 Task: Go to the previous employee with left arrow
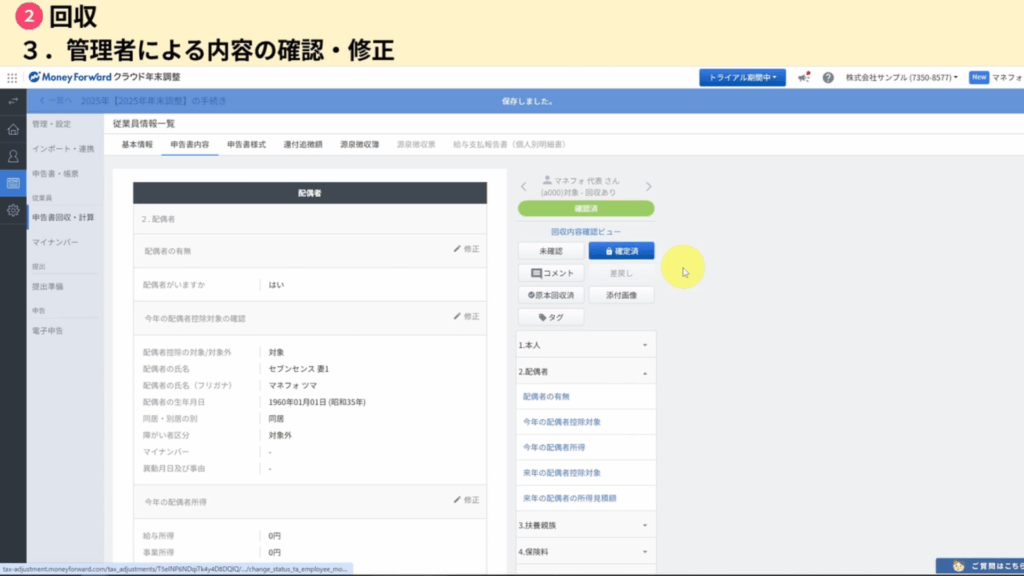pyautogui.click(x=523, y=186)
